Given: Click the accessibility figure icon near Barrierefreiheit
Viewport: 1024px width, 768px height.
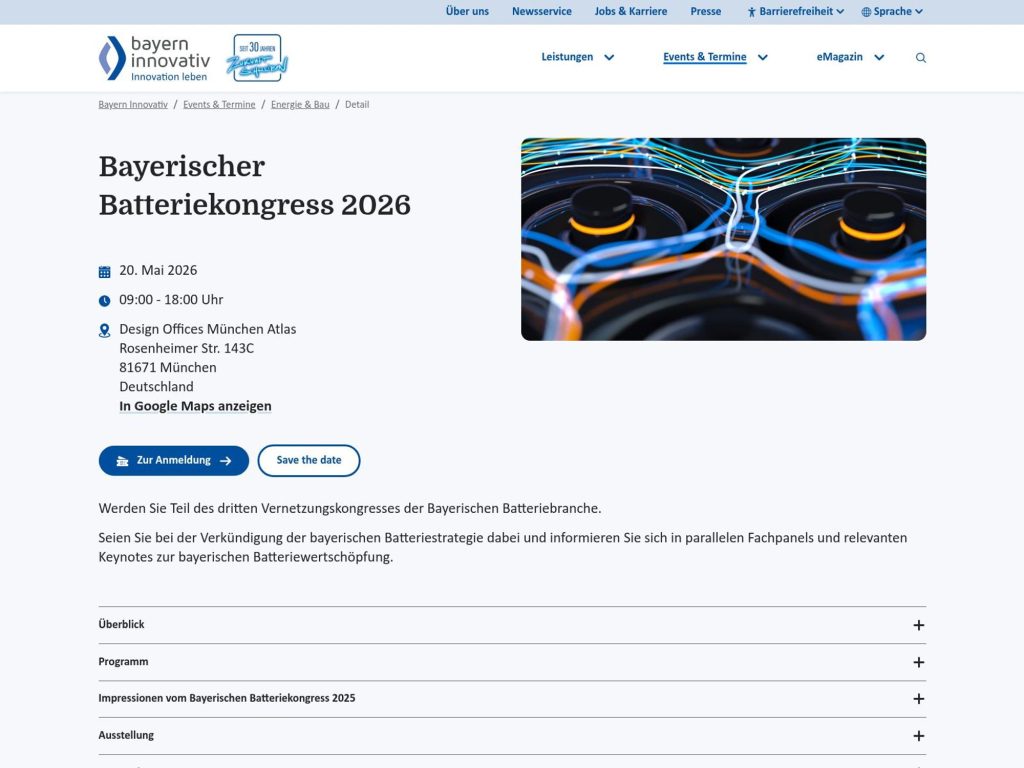Looking at the screenshot, I should 750,11.
